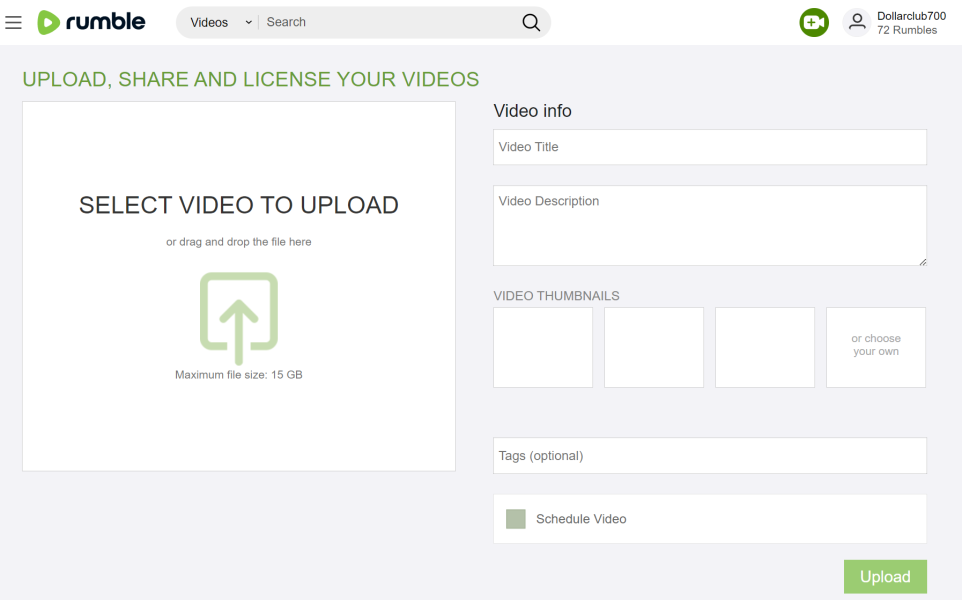The height and width of the screenshot is (600, 962).
Task: Select the second video thumbnail slot
Action: pyautogui.click(x=654, y=347)
